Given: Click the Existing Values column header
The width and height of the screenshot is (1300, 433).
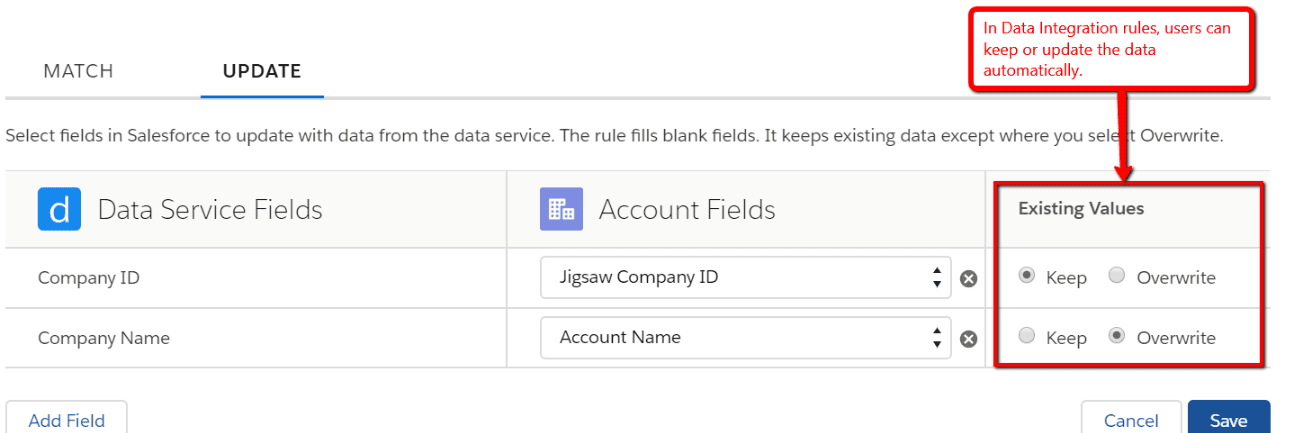Looking at the screenshot, I should (1080, 209).
